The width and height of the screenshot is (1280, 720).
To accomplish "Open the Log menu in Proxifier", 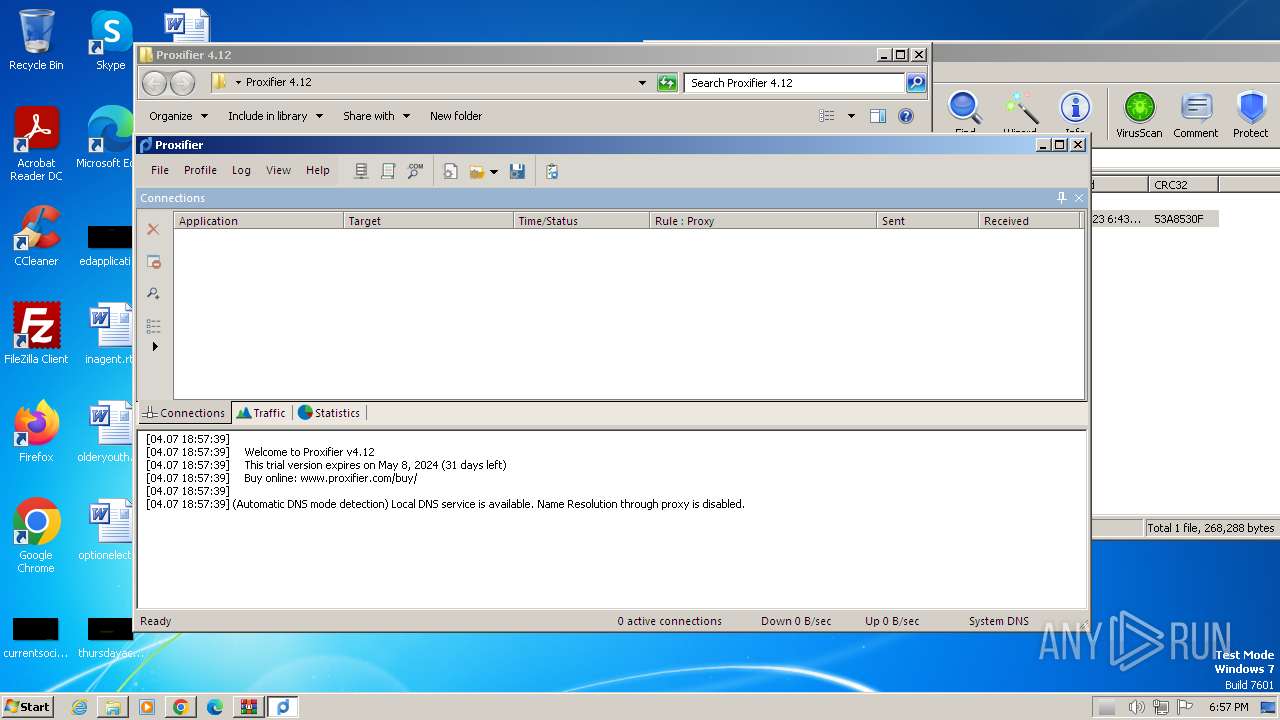I will click(x=241, y=170).
